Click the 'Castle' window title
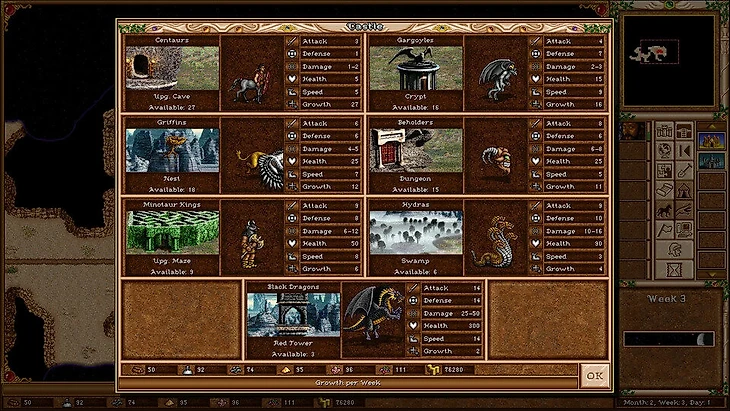The width and height of the screenshot is (730, 411). 365,27
